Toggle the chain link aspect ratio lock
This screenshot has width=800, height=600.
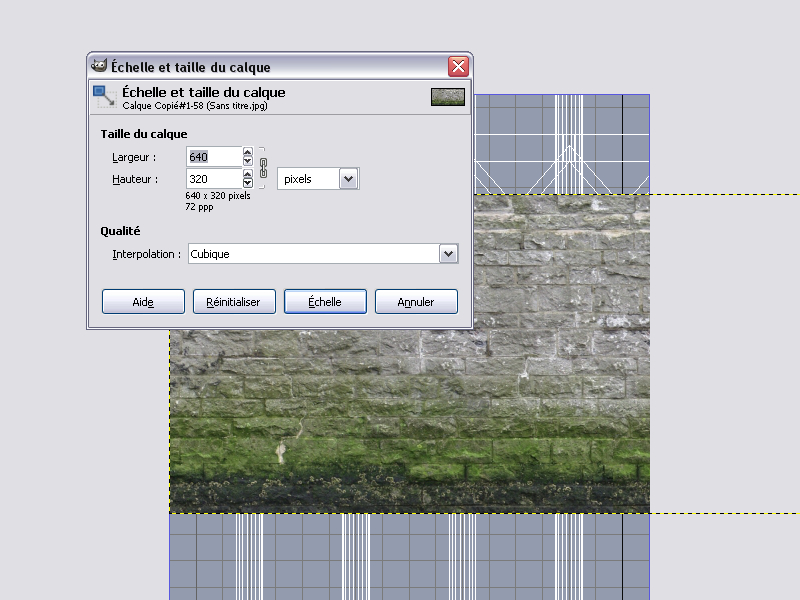(263, 166)
